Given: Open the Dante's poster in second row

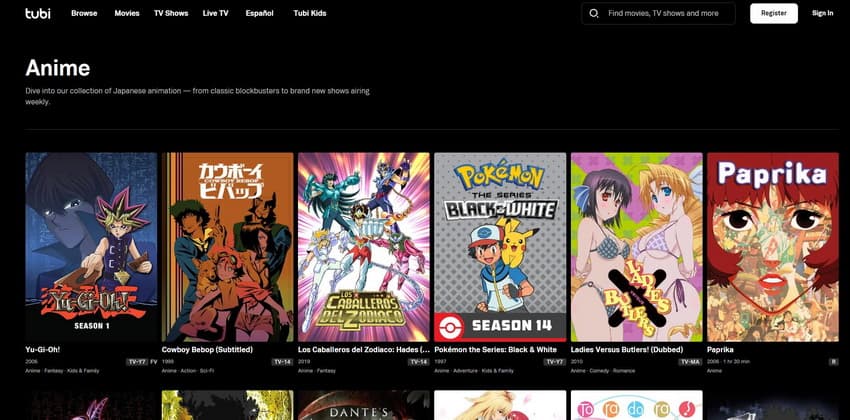Looking at the screenshot, I should 364,405.
